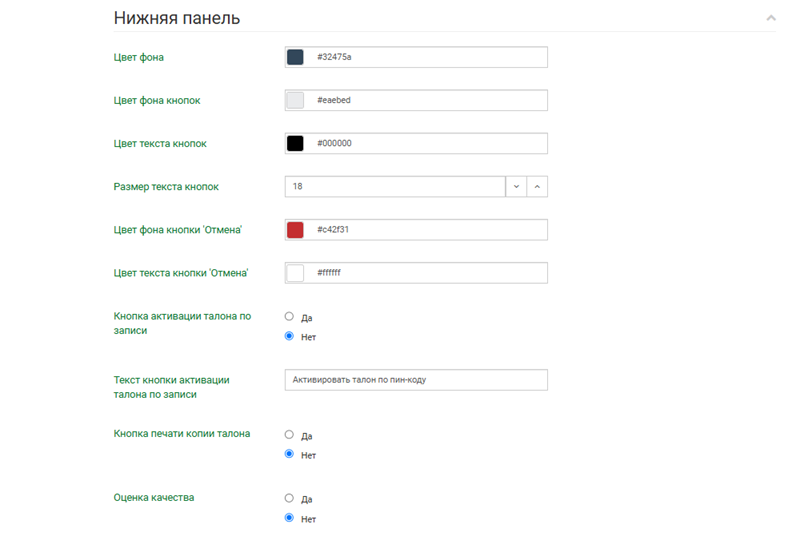The image size is (788, 544).
Task: Select 'Нет' for 'Кнопка активации талона по записи'
Action: tap(290, 337)
